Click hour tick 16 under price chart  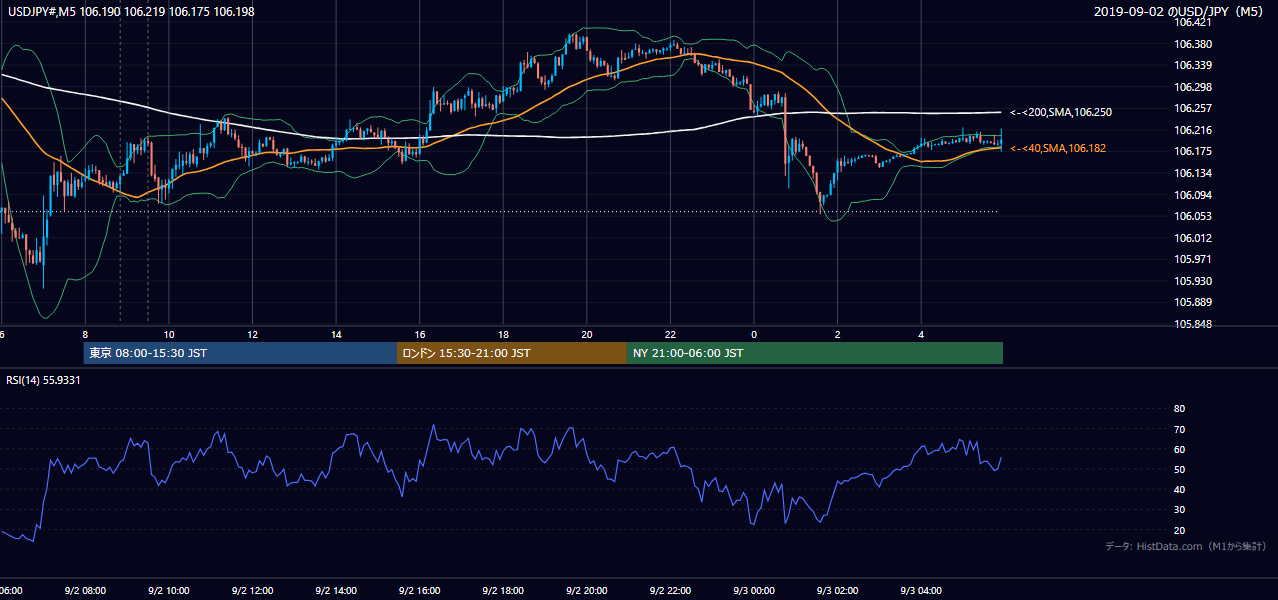pos(420,335)
